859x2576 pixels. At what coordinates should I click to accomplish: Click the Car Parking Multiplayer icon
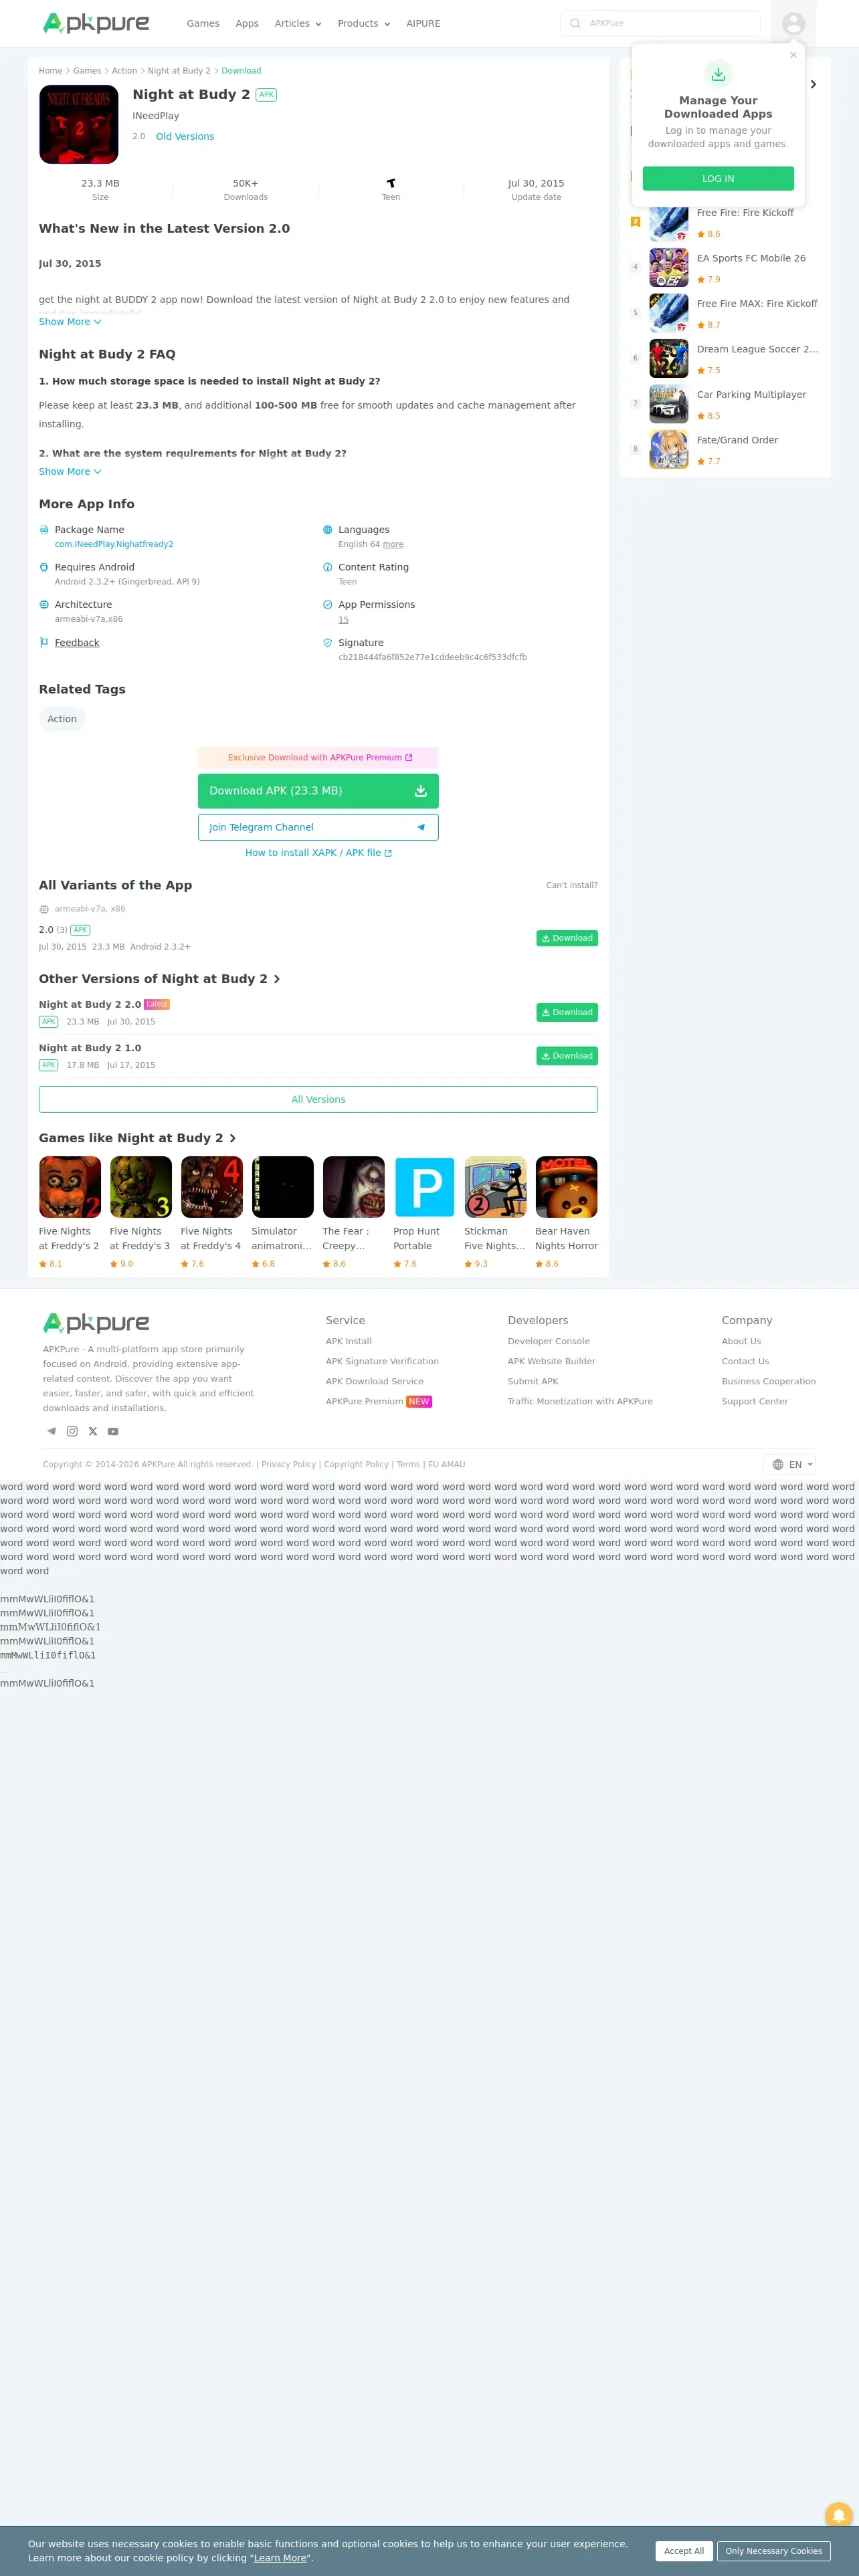point(669,404)
